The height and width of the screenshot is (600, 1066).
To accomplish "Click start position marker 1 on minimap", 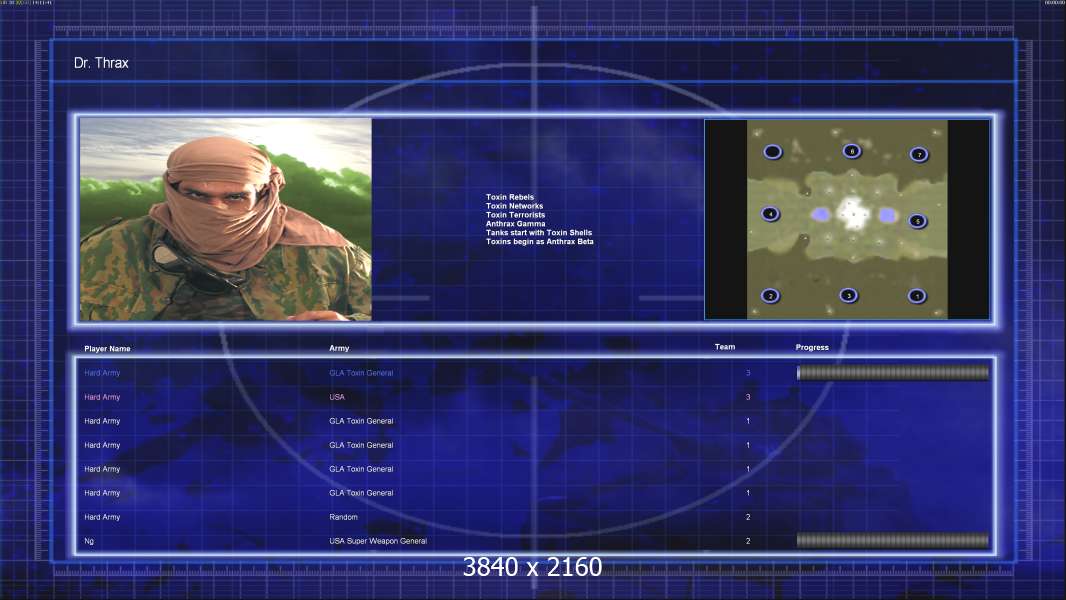I will (917, 296).
